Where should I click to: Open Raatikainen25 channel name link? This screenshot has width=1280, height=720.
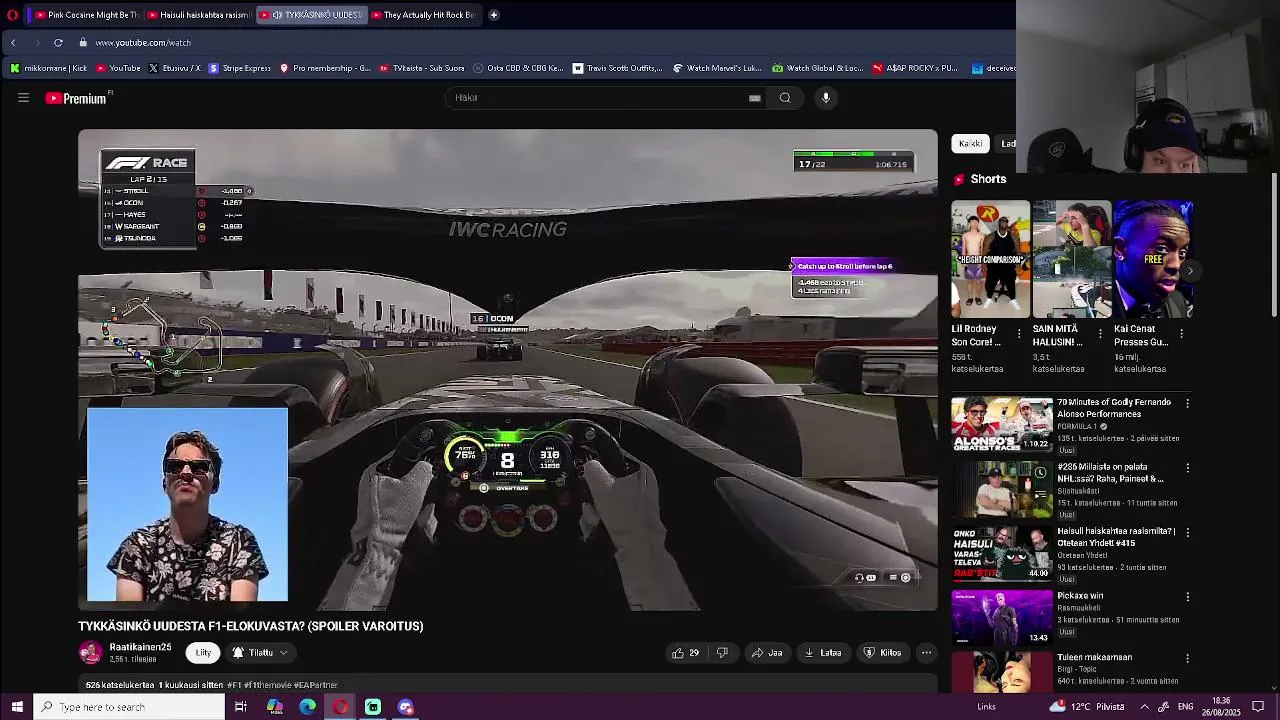pyautogui.click(x=140, y=647)
